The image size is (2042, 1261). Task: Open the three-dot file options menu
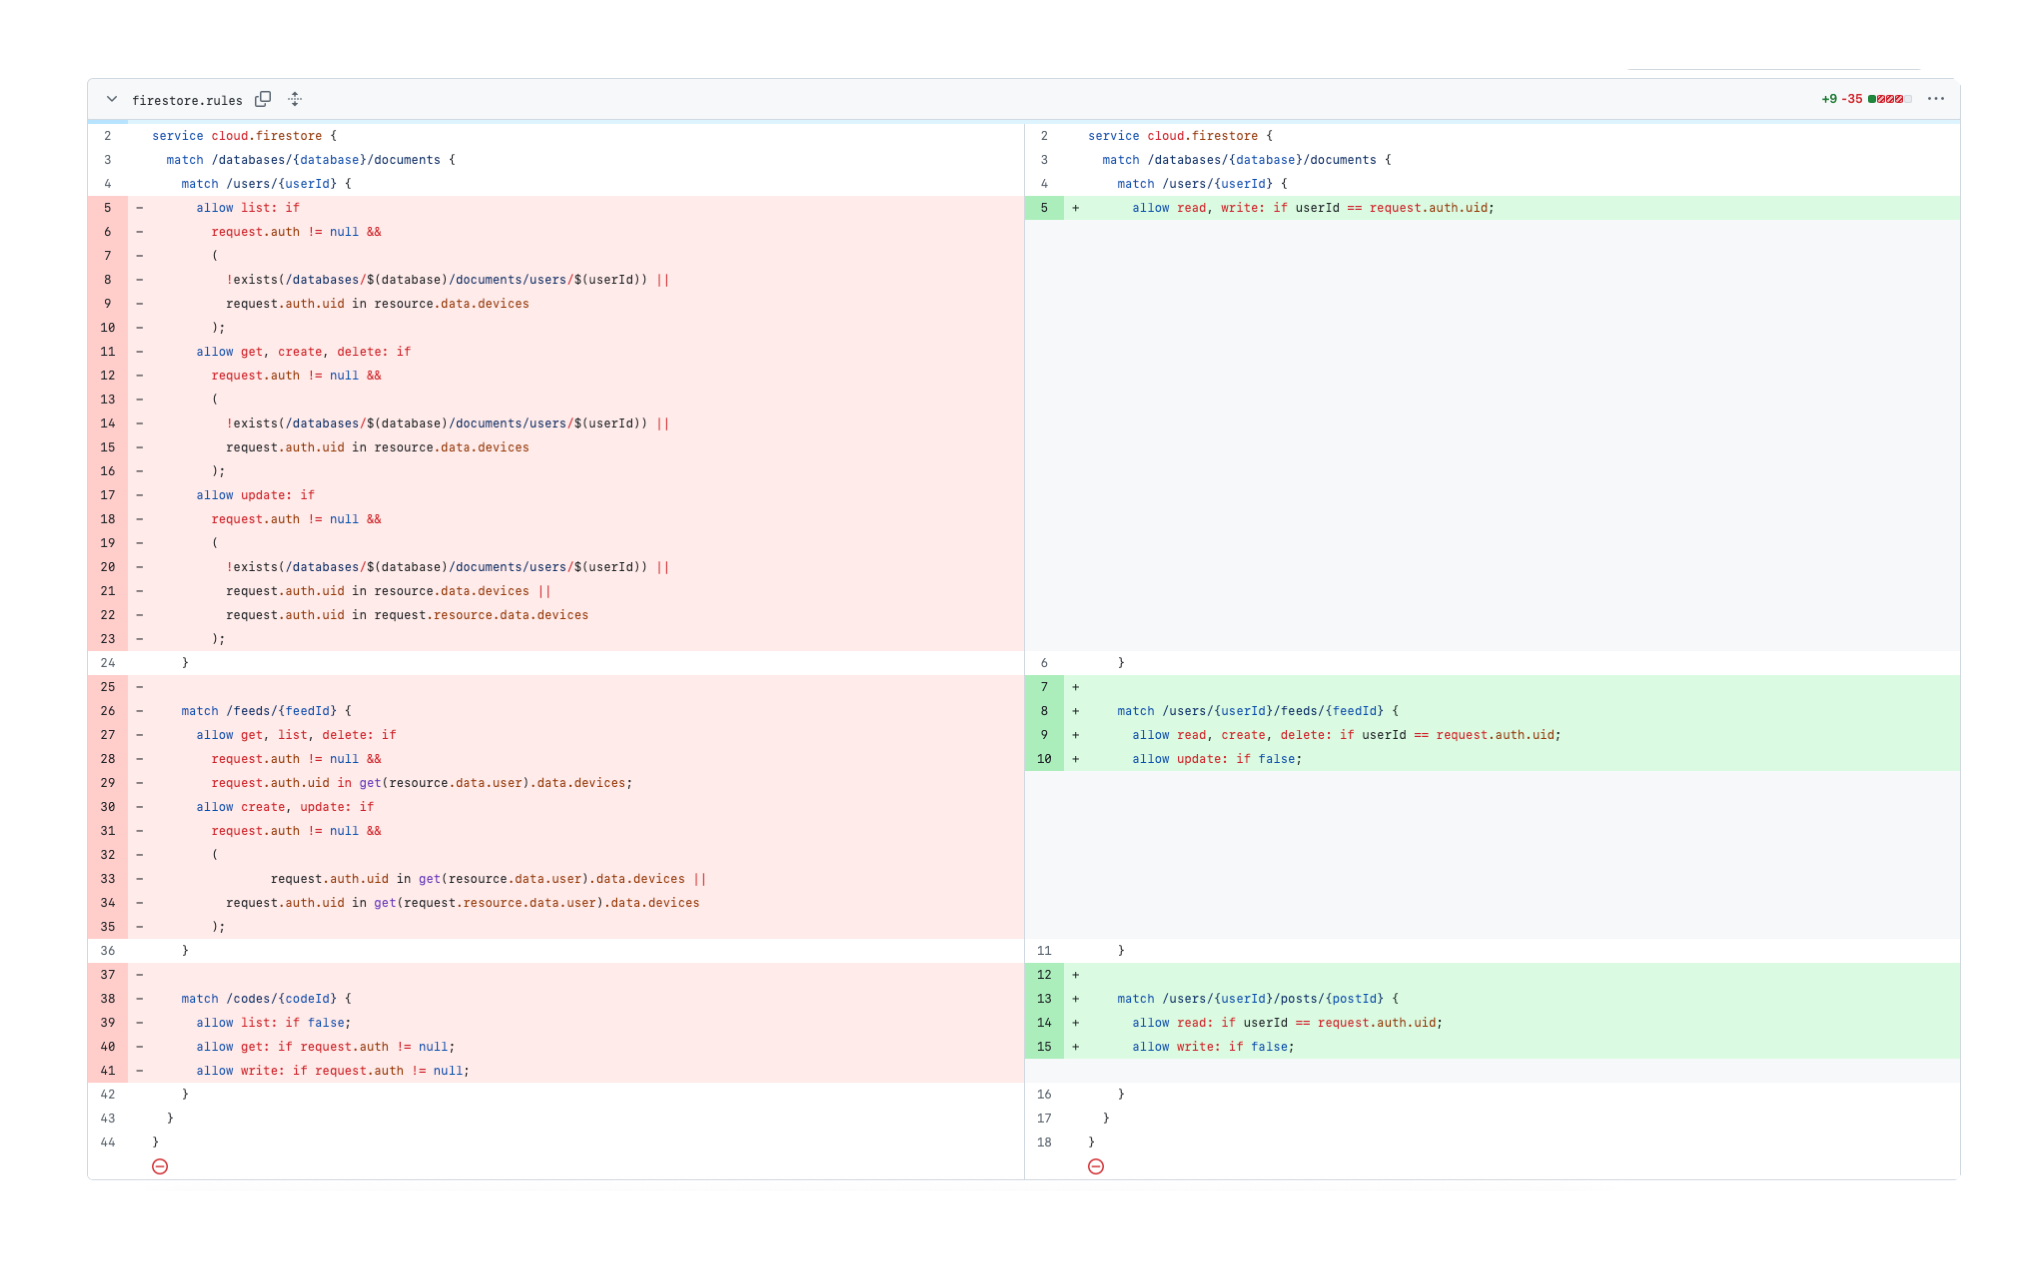(x=1935, y=99)
